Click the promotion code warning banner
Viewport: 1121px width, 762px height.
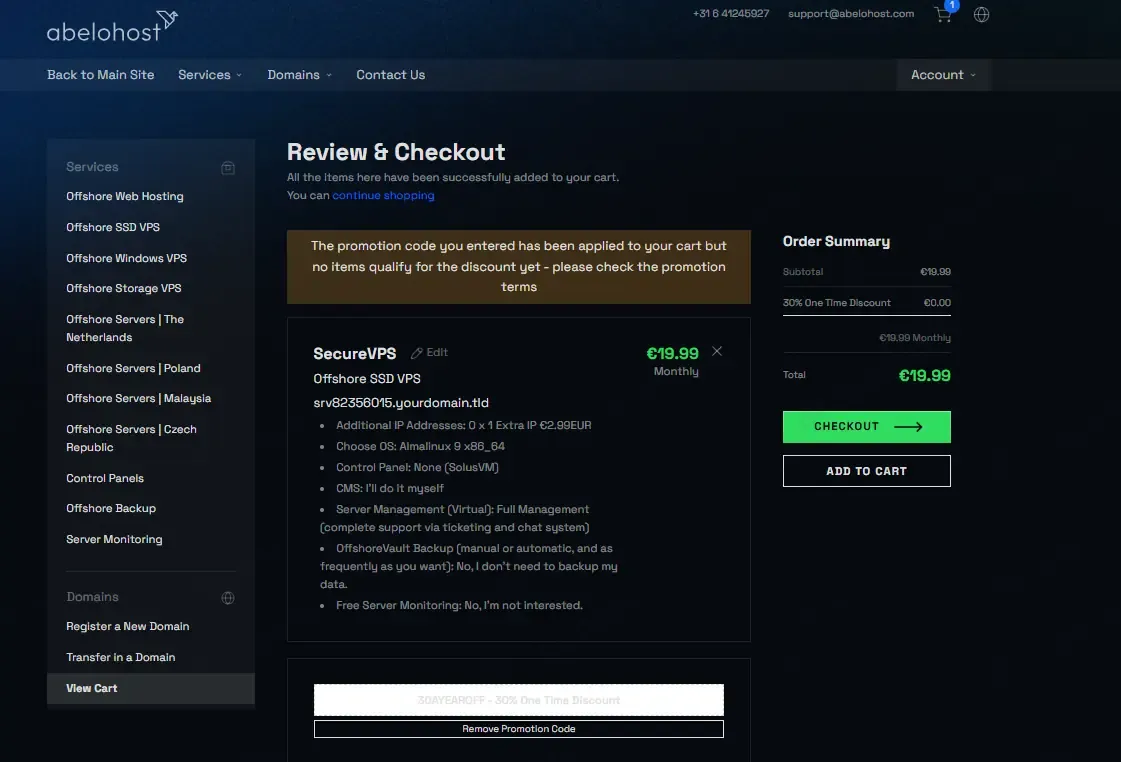[518, 267]
